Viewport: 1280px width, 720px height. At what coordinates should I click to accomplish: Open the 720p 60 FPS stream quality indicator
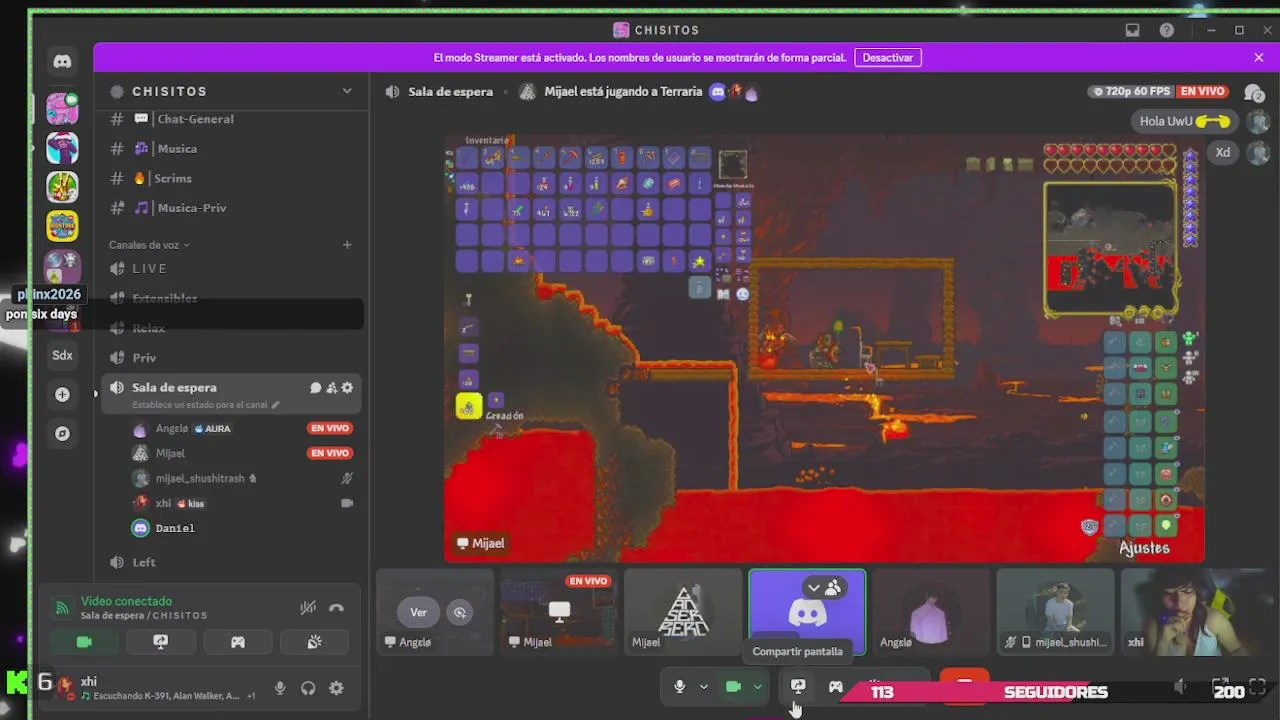1131,91
